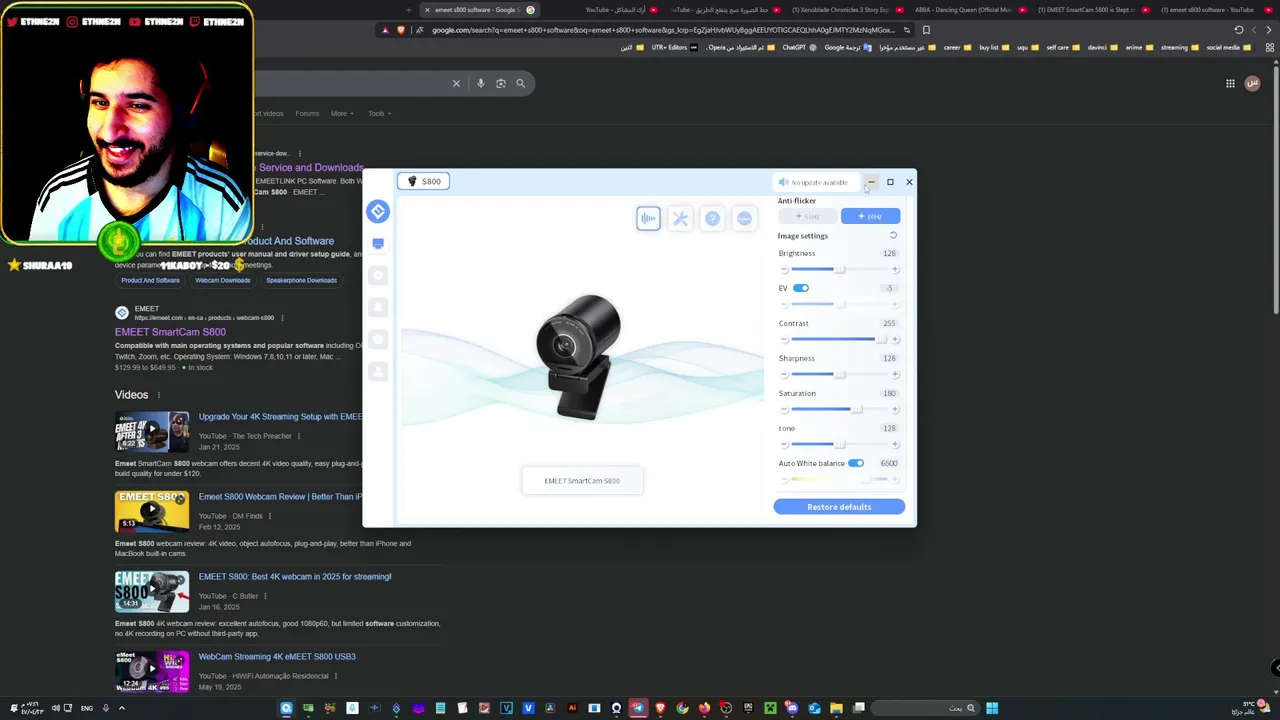Open options for Videos section three dots
Image resolution: width=1280 pixels, height=720 pixels.
click(158, 395)
